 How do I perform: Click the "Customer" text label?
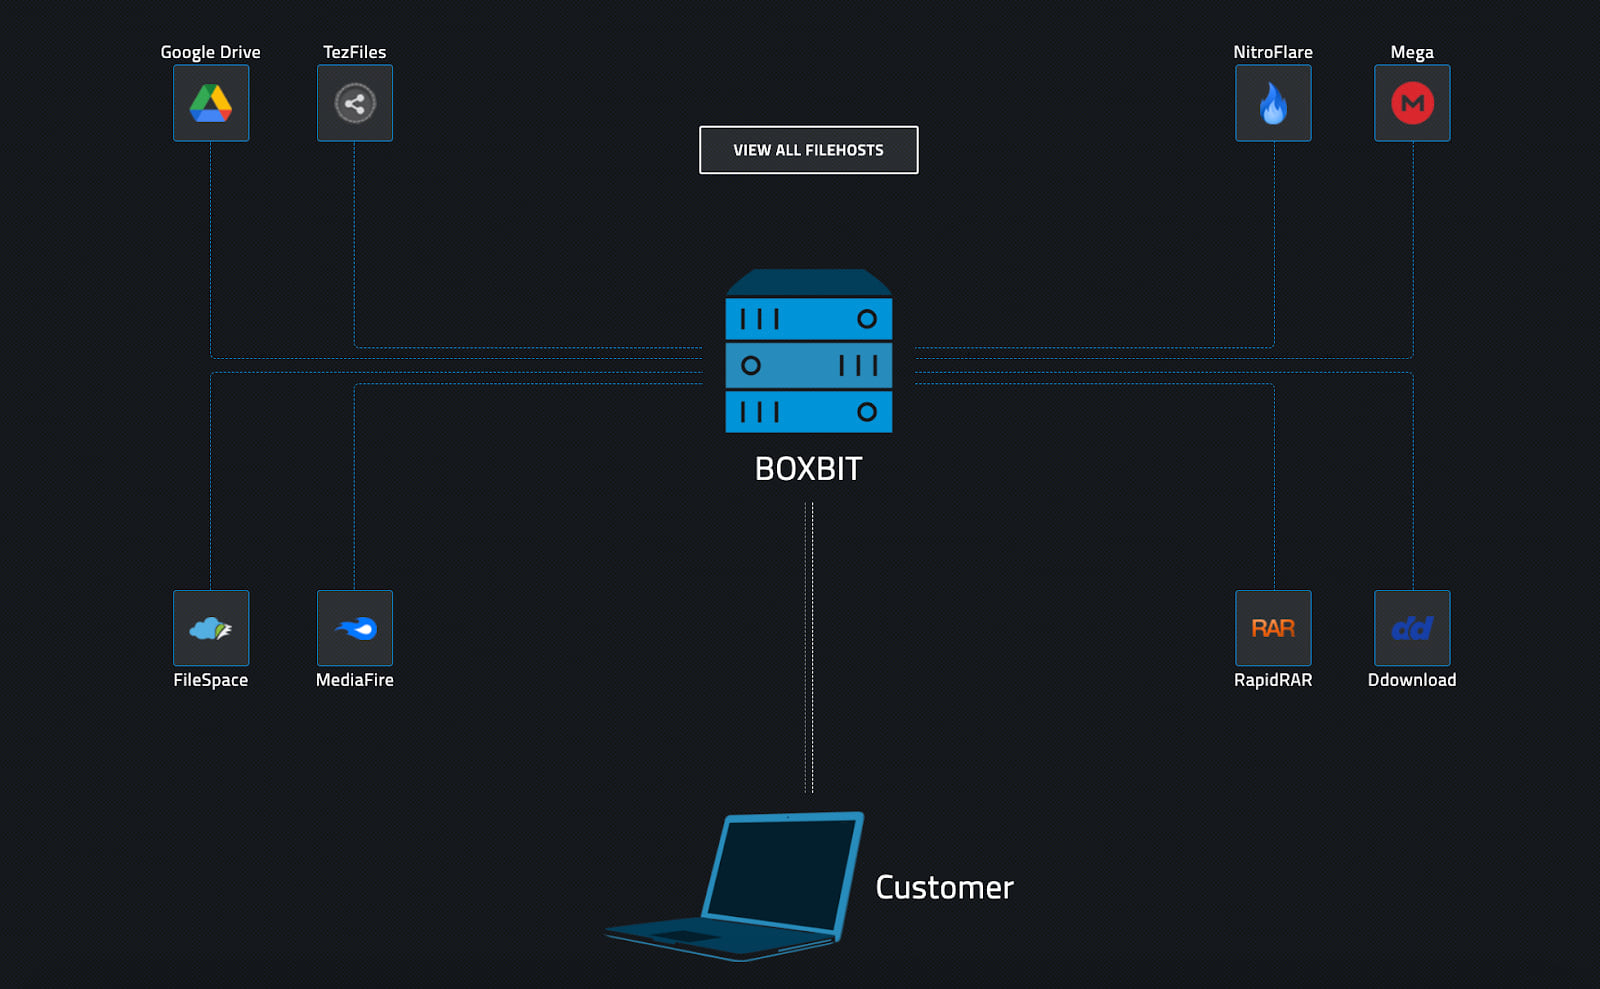coord(945,888)
